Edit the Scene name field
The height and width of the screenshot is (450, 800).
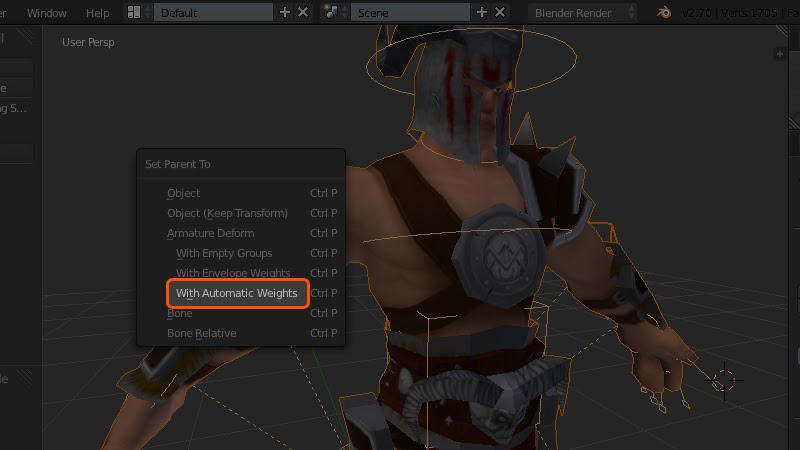click(410, 12)
